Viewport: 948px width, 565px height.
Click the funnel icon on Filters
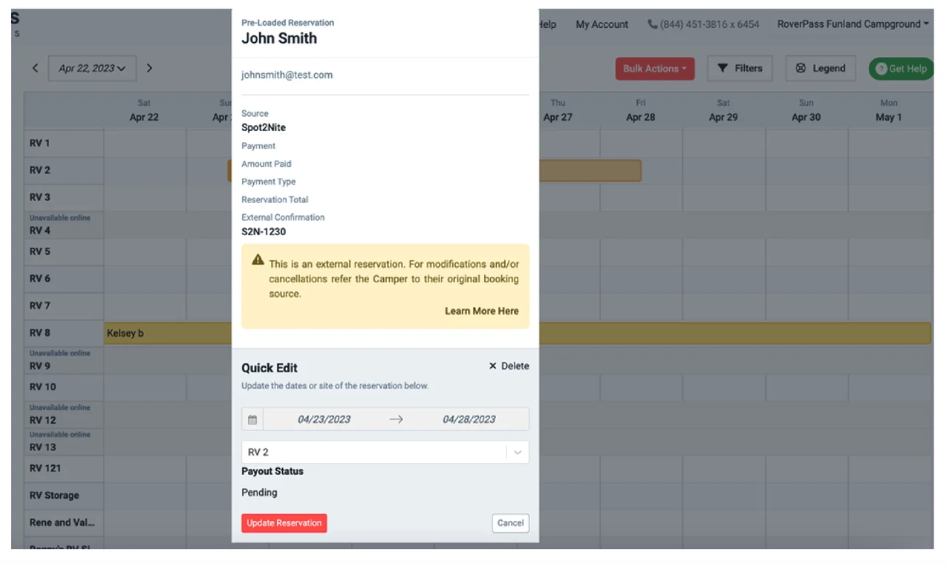click(x=722, y=68)
